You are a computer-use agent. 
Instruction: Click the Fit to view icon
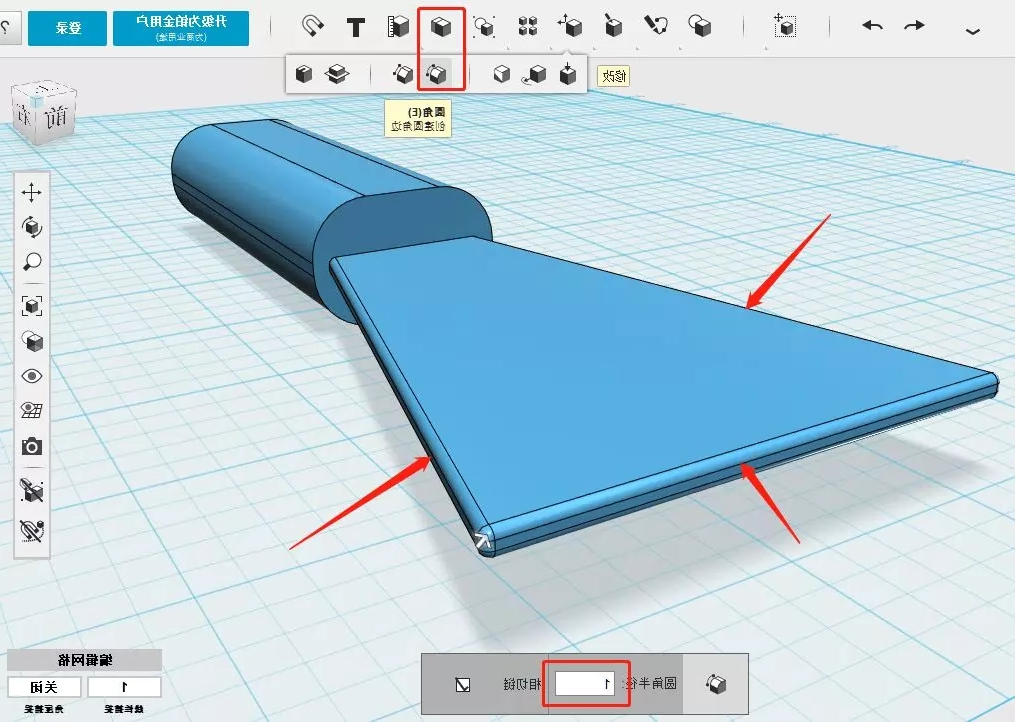[x=32, y=306]
